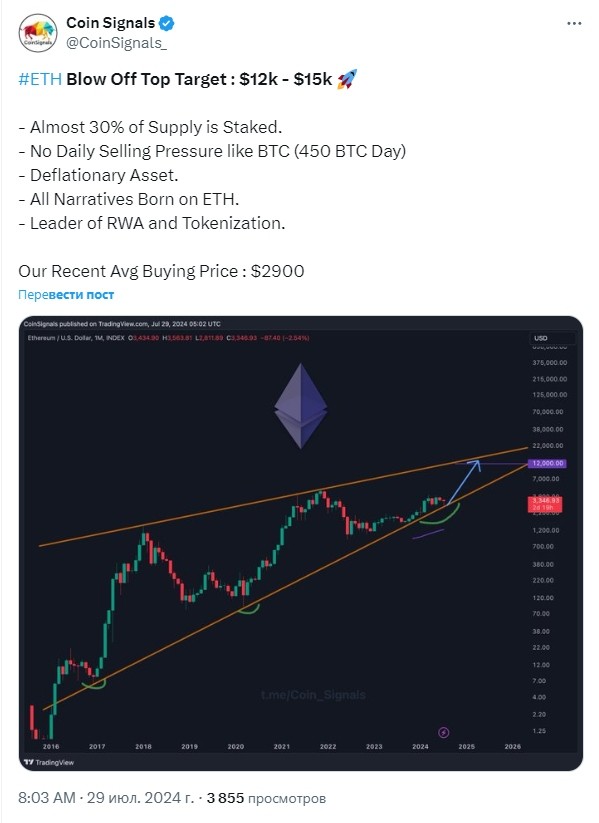Click the blue verified badge icon
The height and width of the screenshot is (823, 599).
tap(167, 23)
